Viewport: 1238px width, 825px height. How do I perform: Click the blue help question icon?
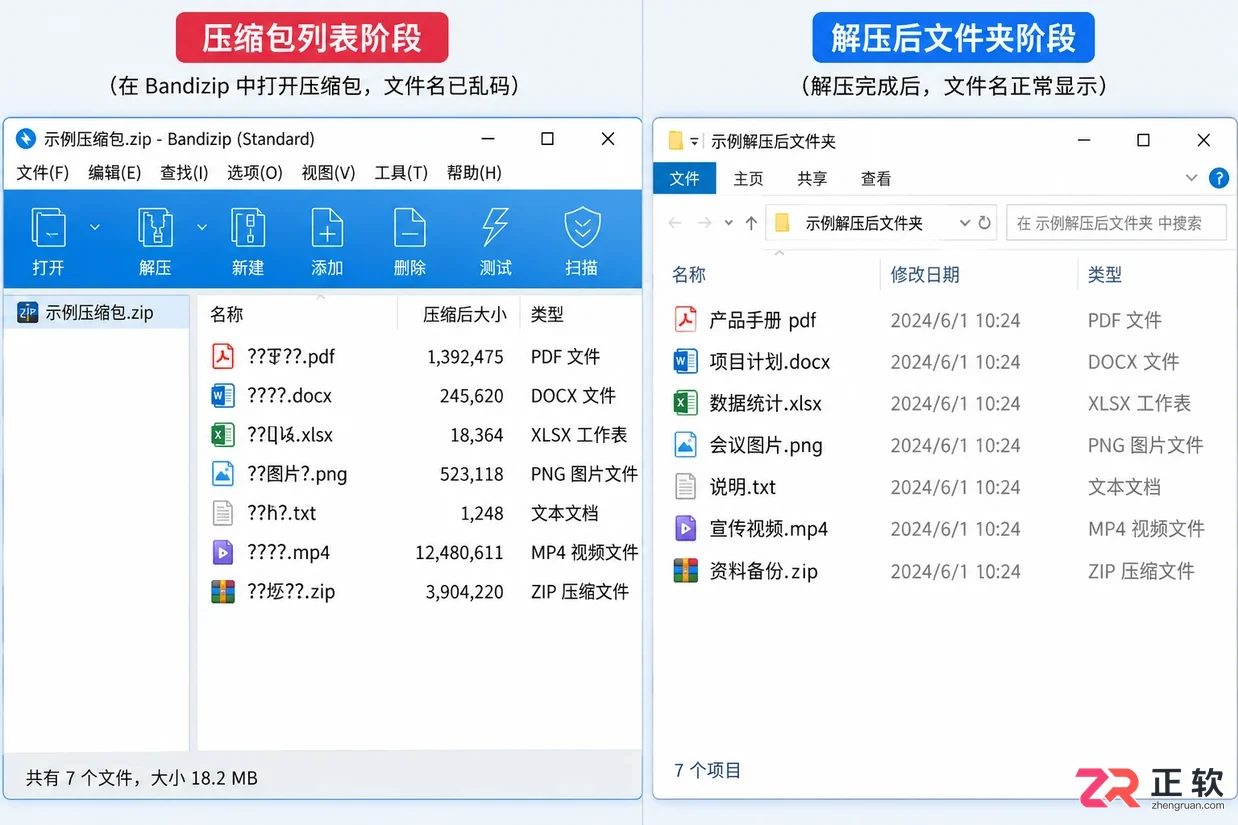click(1219, 178)
